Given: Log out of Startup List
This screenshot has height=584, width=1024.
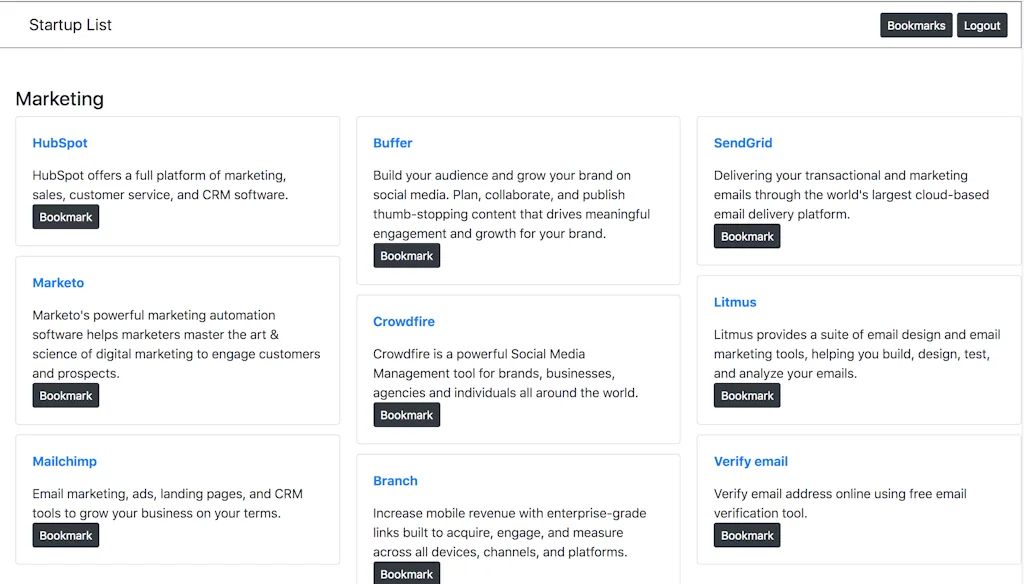Looking at the screenshot, I should point(981,24).
